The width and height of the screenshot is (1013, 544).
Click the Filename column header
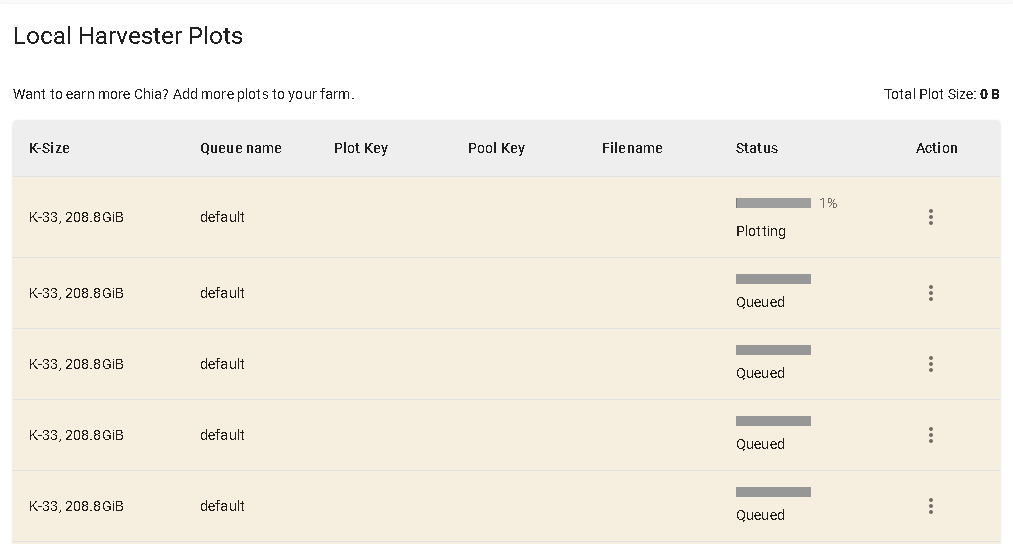click(x=632, y=148)
